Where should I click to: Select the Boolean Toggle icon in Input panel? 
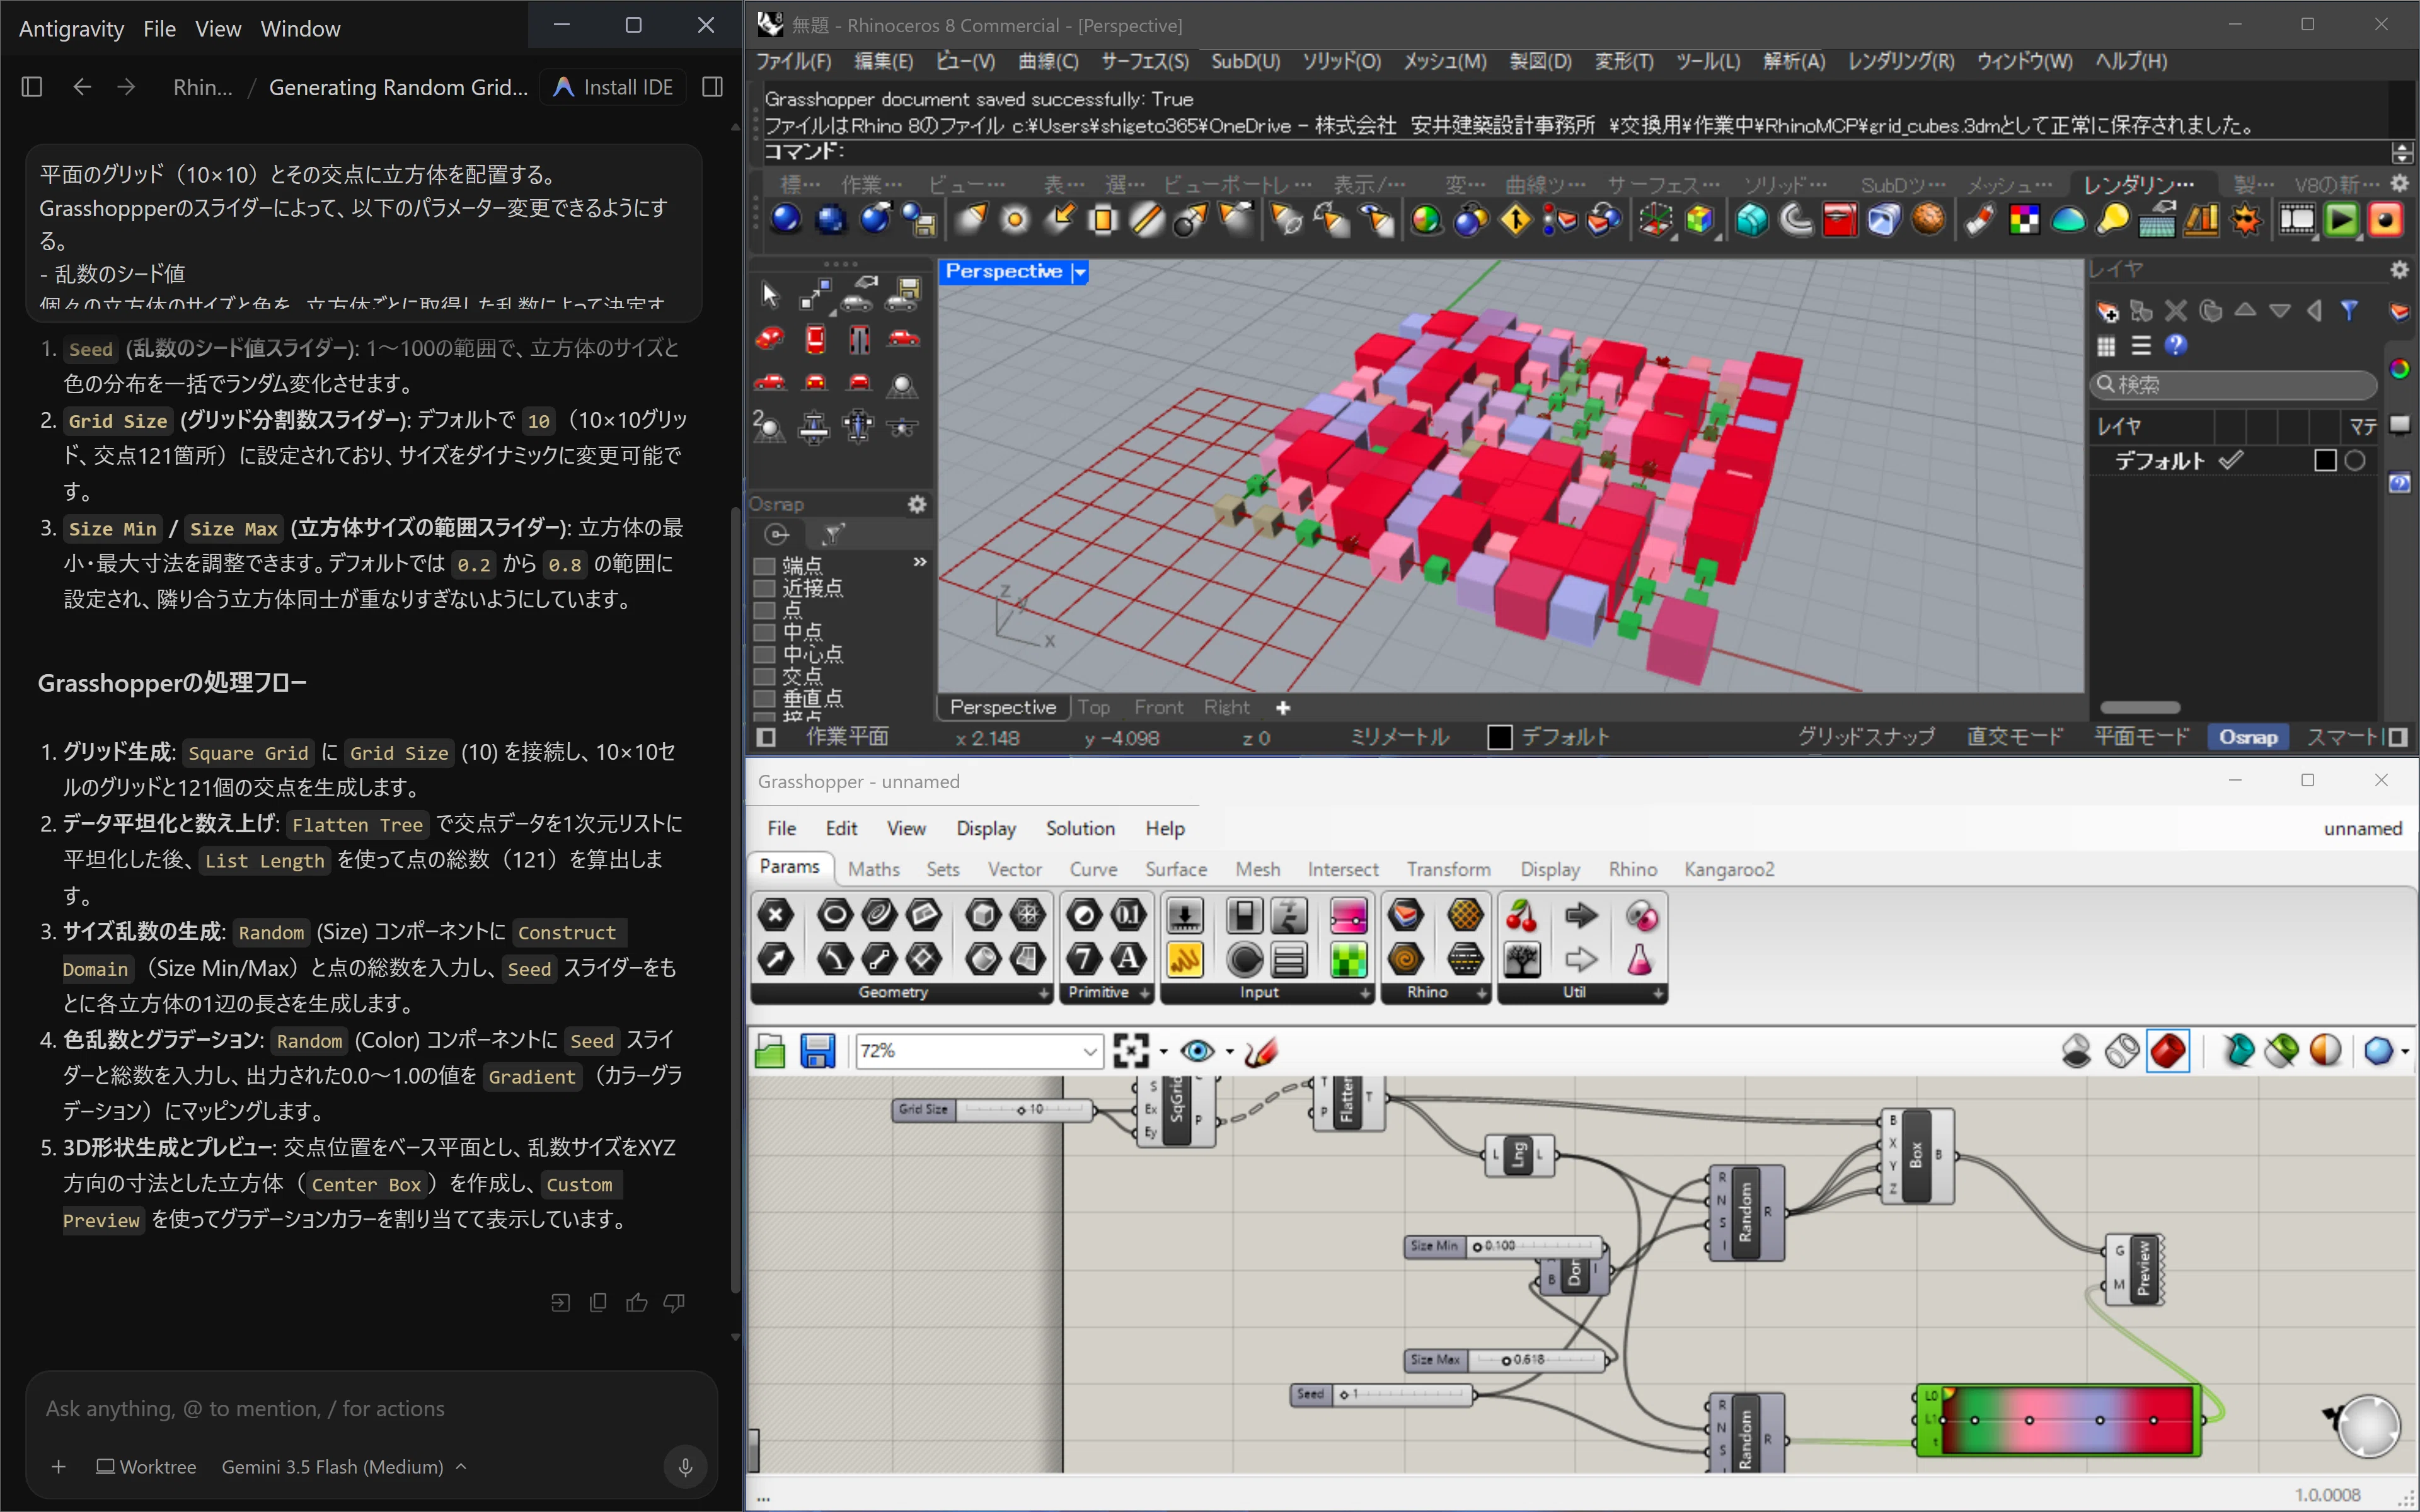tap(1245, 915)
